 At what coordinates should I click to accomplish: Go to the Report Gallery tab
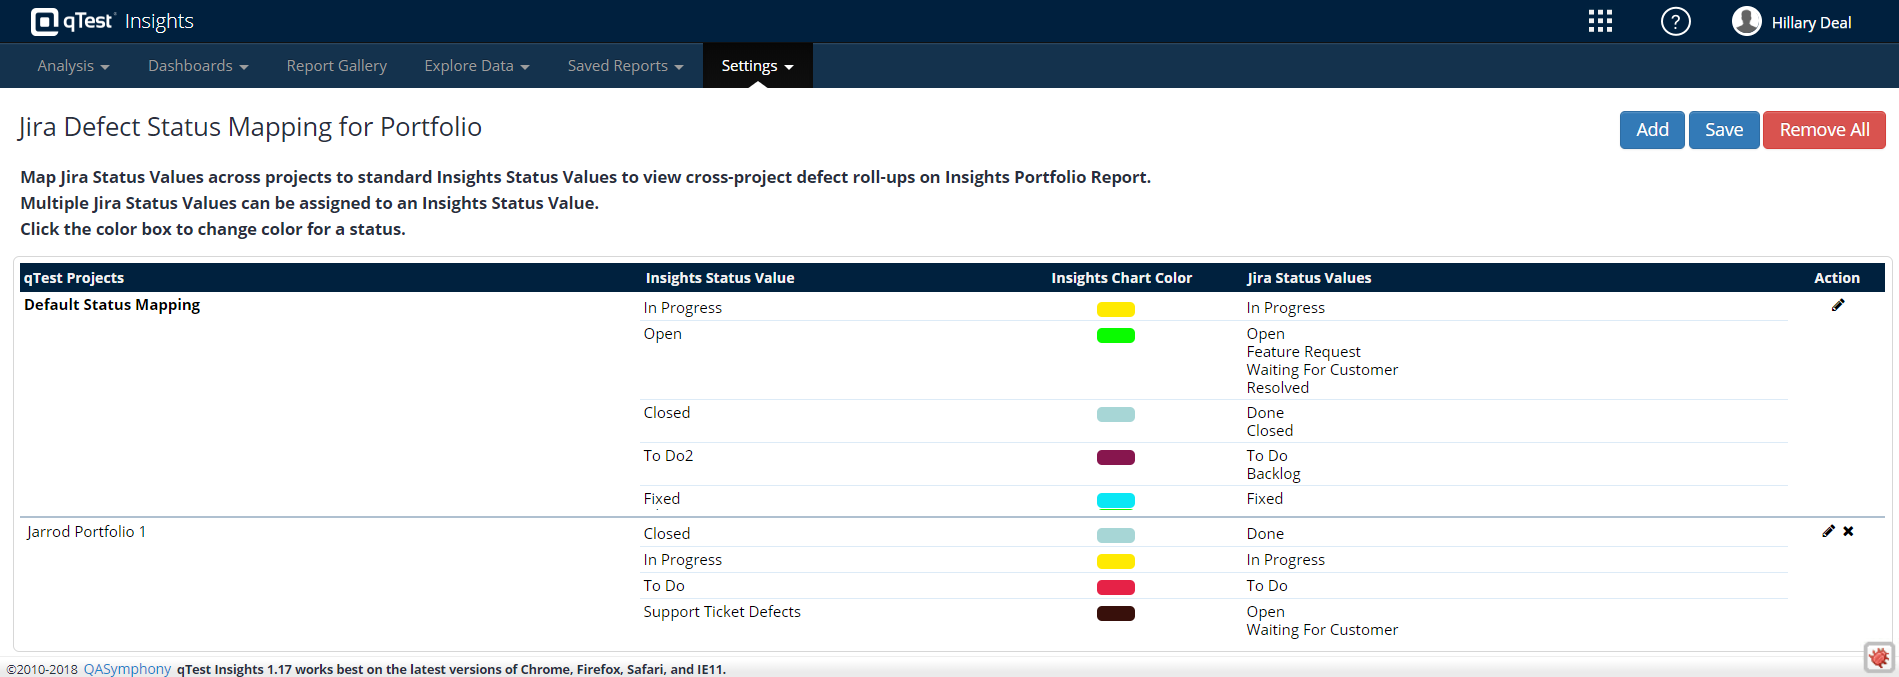(336, 66)
